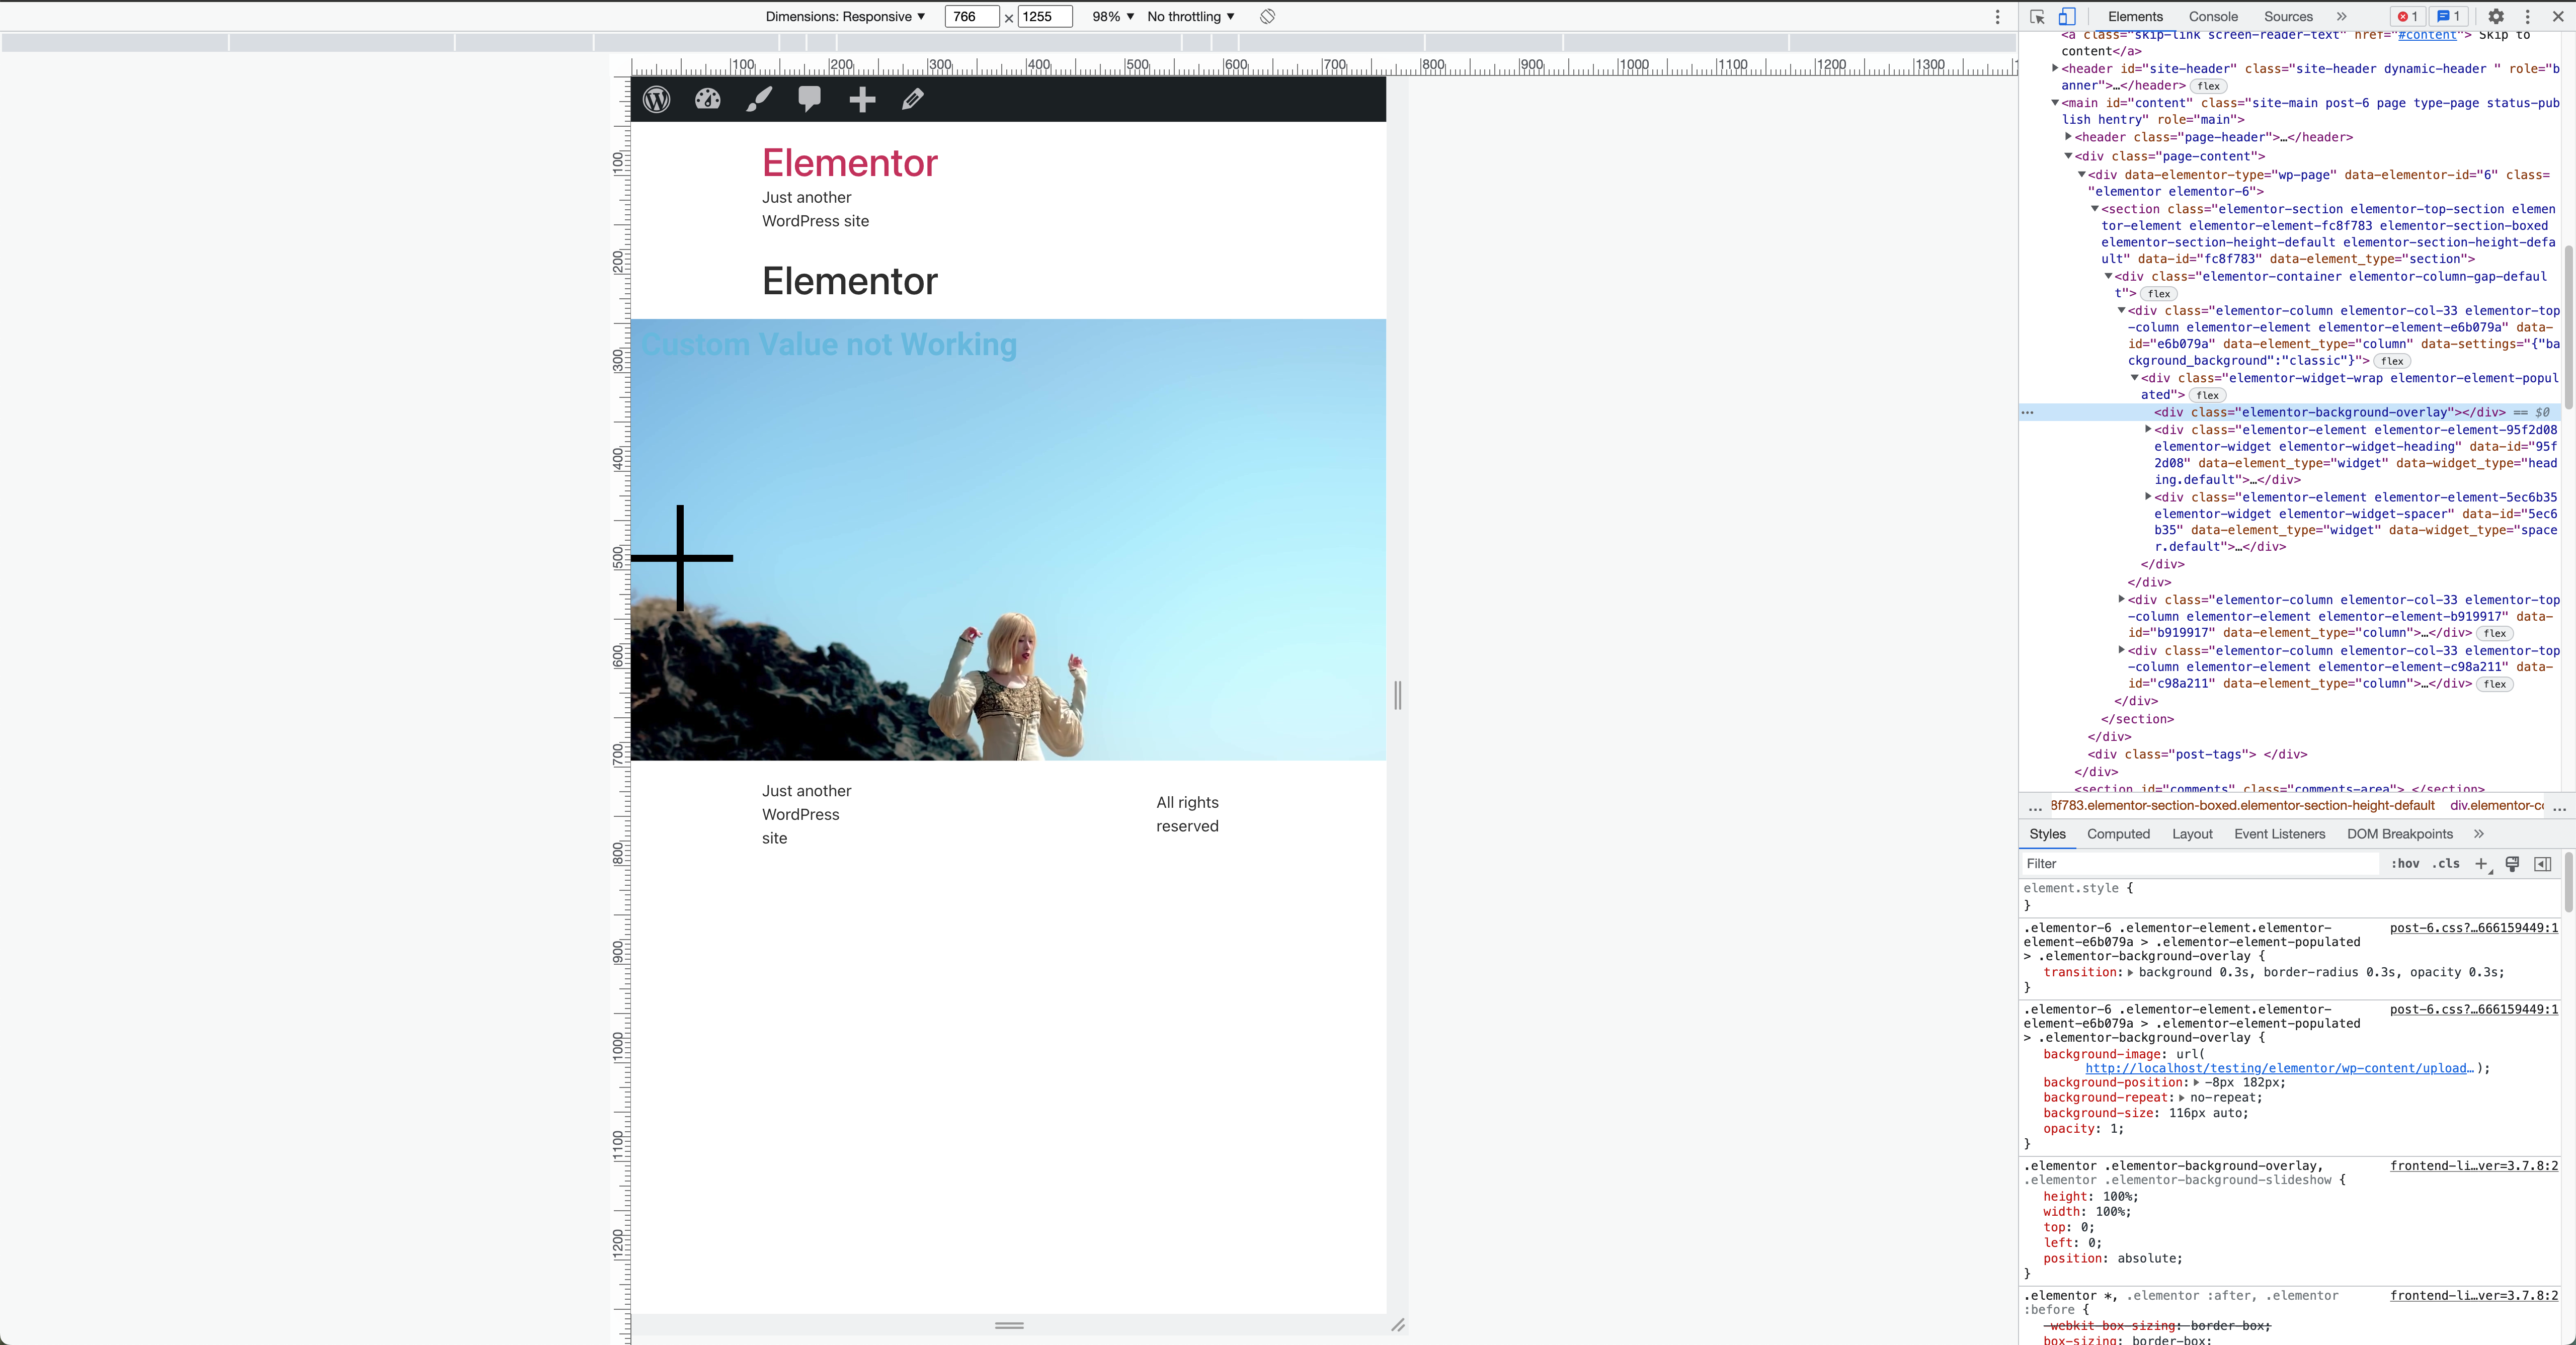Screen dimensions: 2576x1345
Task: Open the Event Listeners pane tab
Action: 2279,834
